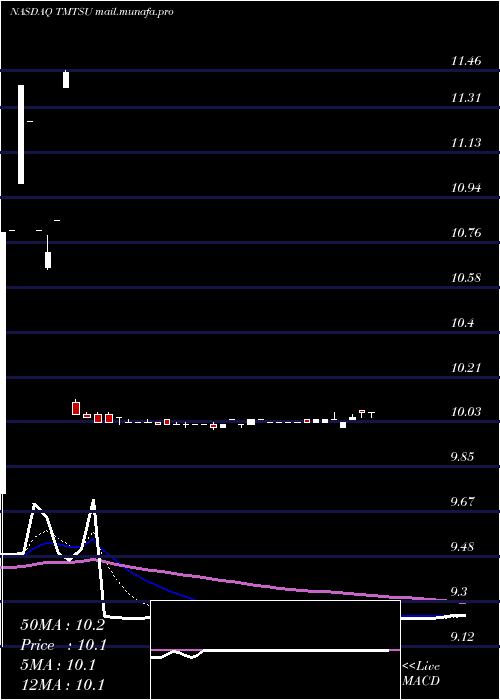Click the <<Live MACD label

[421, 674]
